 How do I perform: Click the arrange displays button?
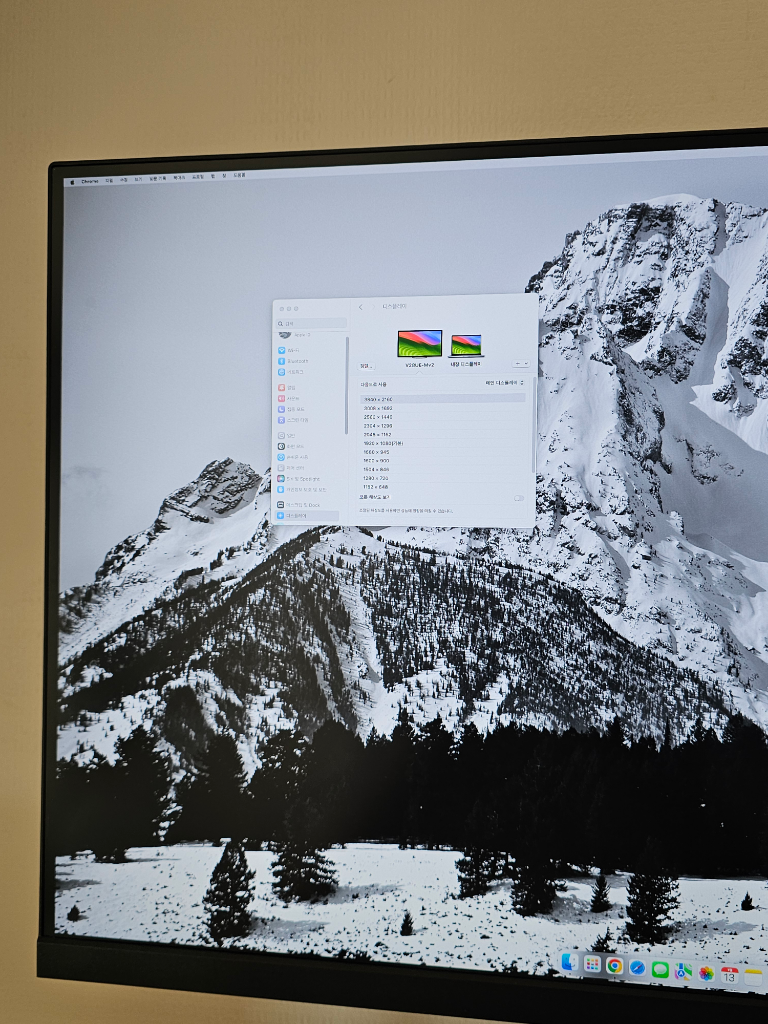(366, 365)
